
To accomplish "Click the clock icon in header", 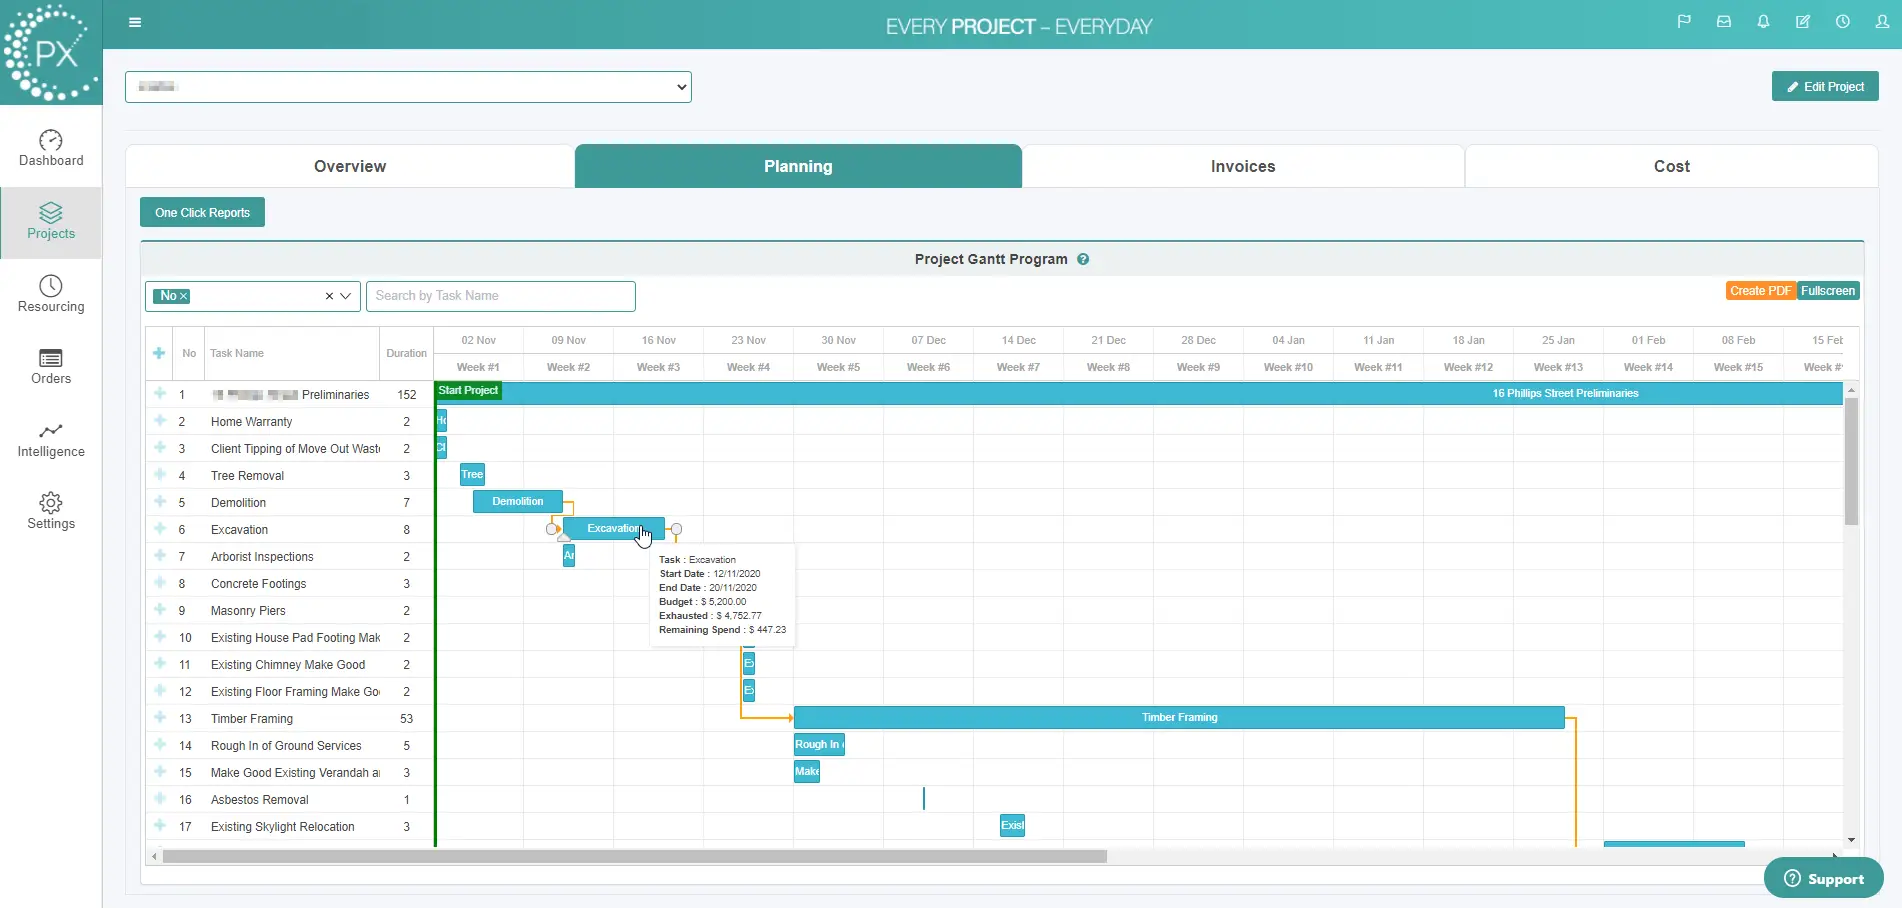I will pos(1842,22).
